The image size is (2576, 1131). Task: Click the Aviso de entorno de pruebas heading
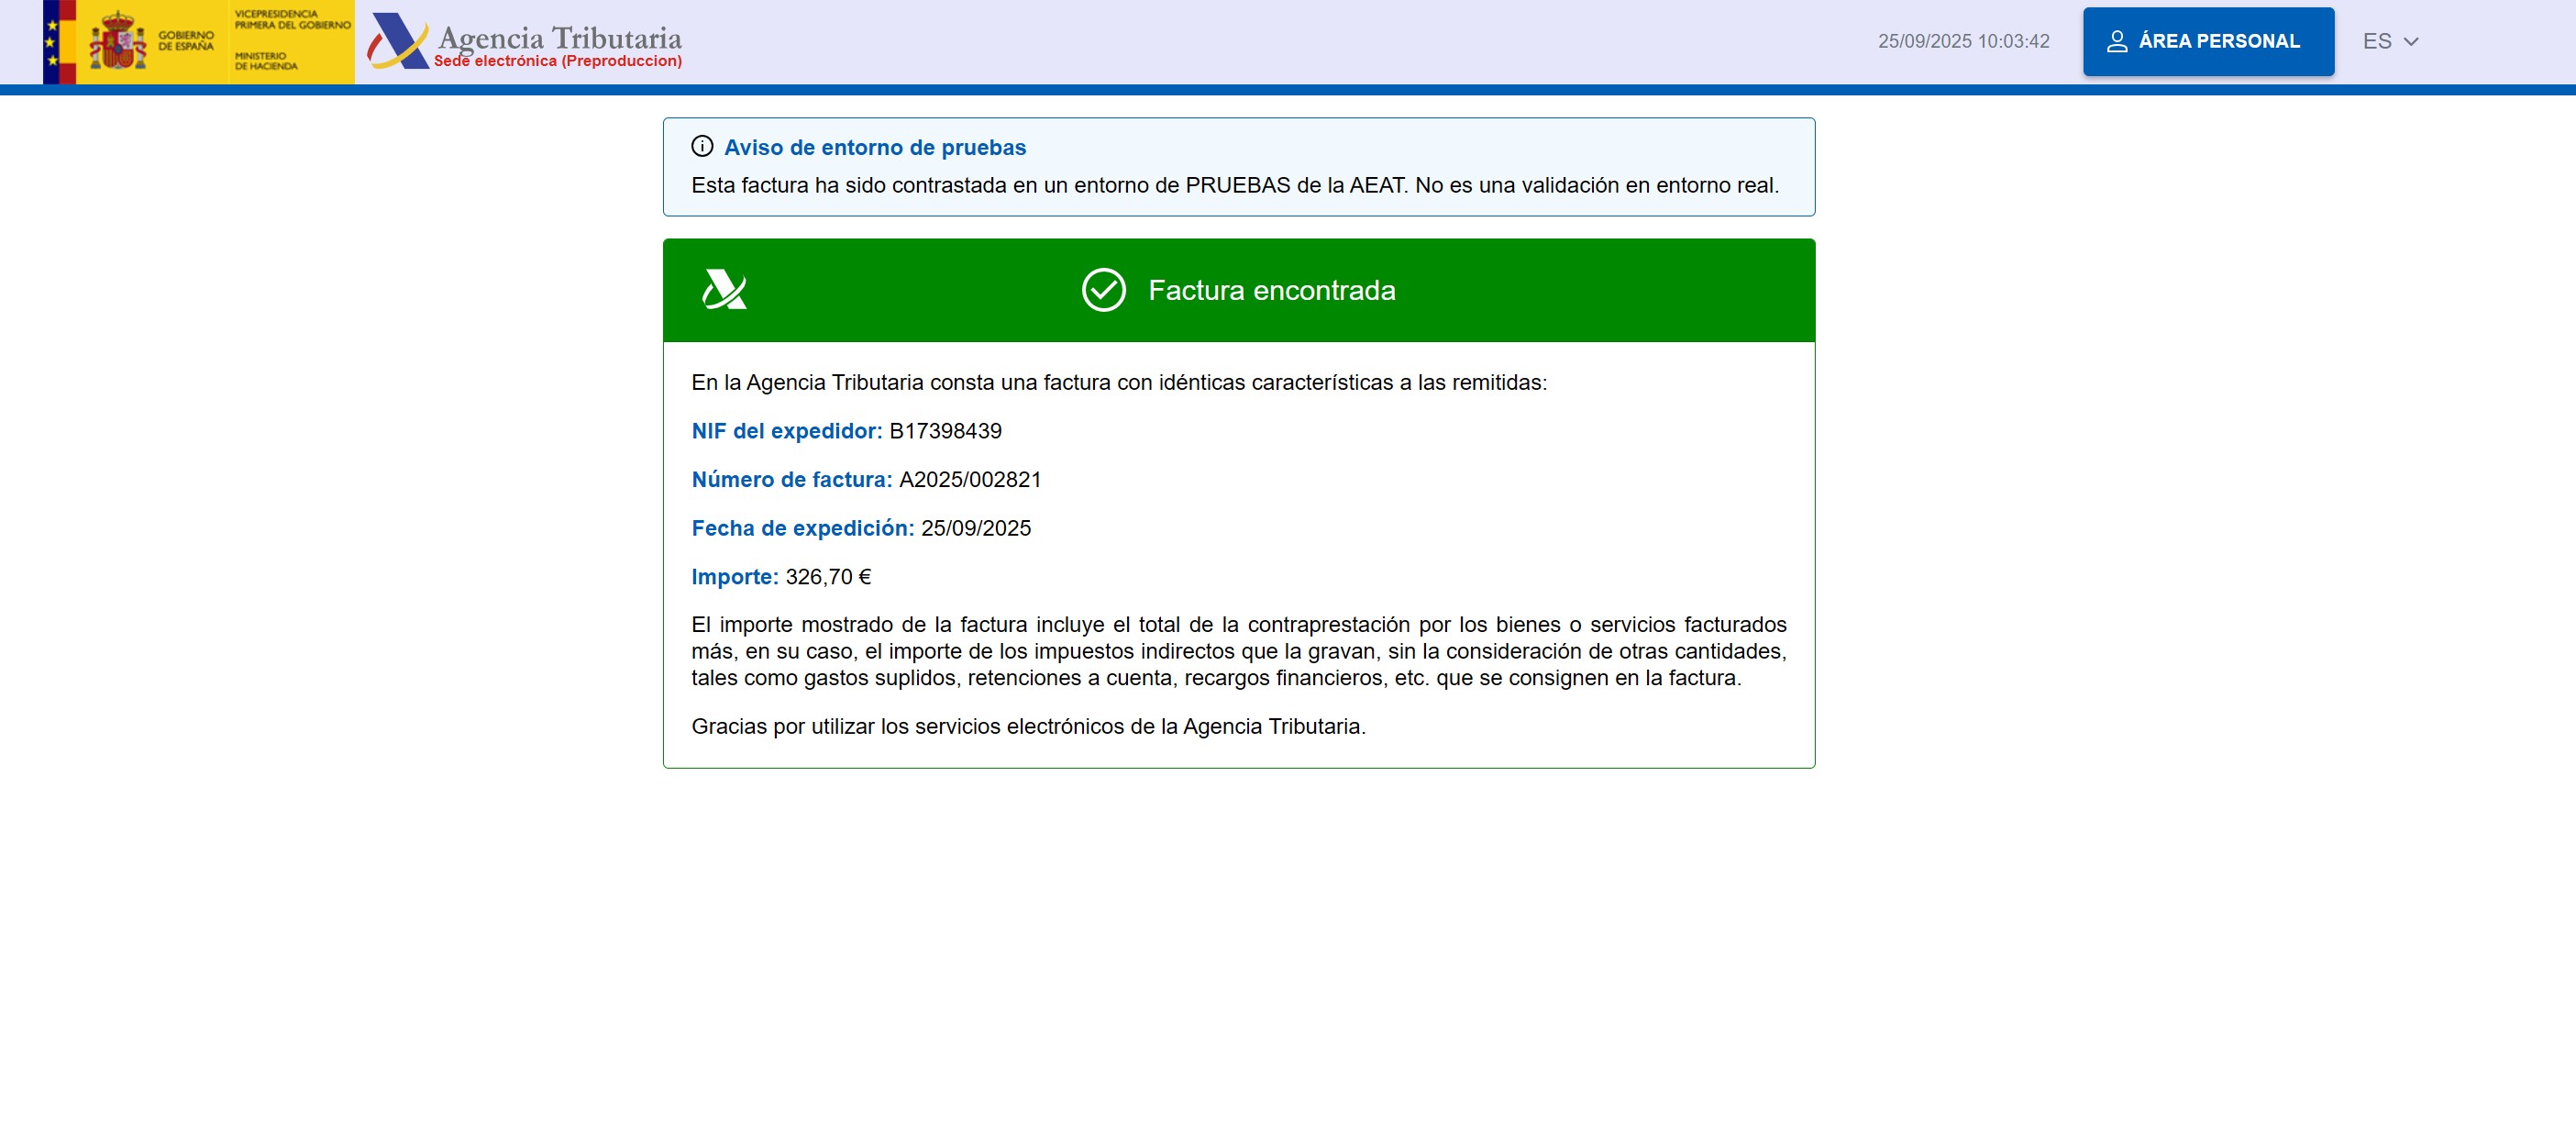point(874,147)
